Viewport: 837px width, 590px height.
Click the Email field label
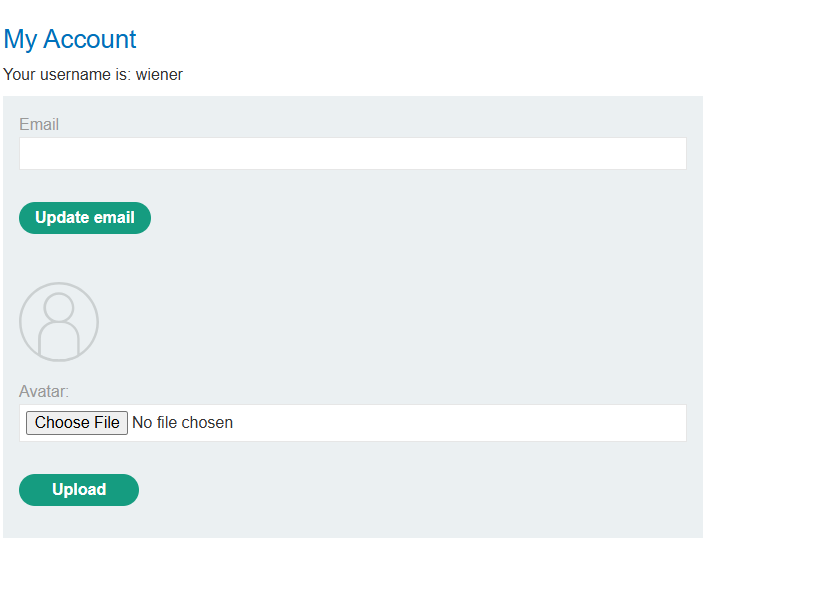pyautogui.click(x=39, y=124)
